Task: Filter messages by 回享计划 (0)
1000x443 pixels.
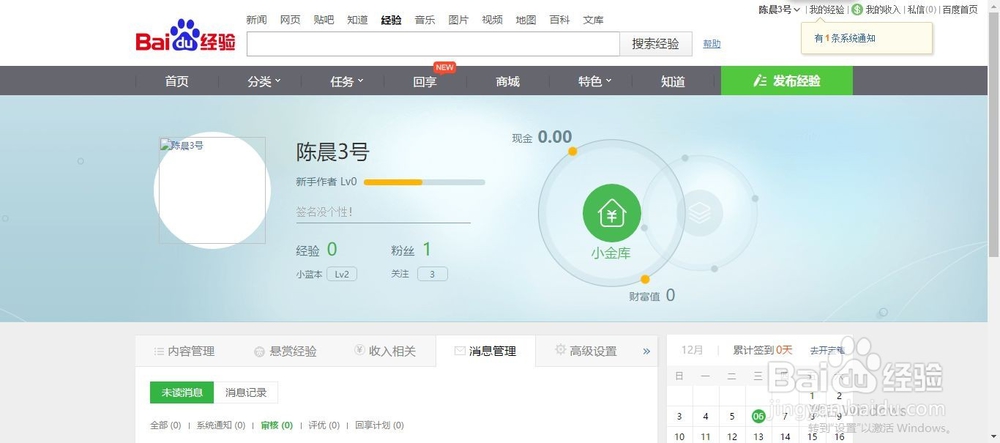Action: point(379,425)
